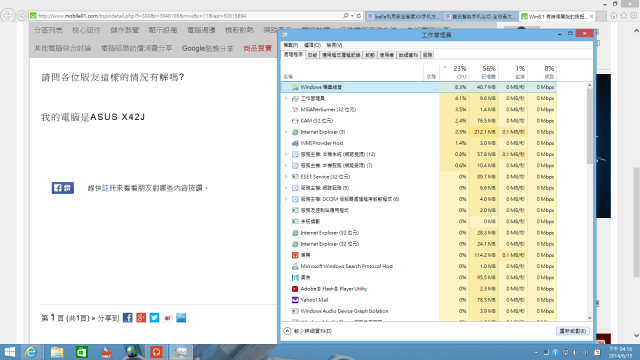Click the IE favorites star icon

[623, 16]
